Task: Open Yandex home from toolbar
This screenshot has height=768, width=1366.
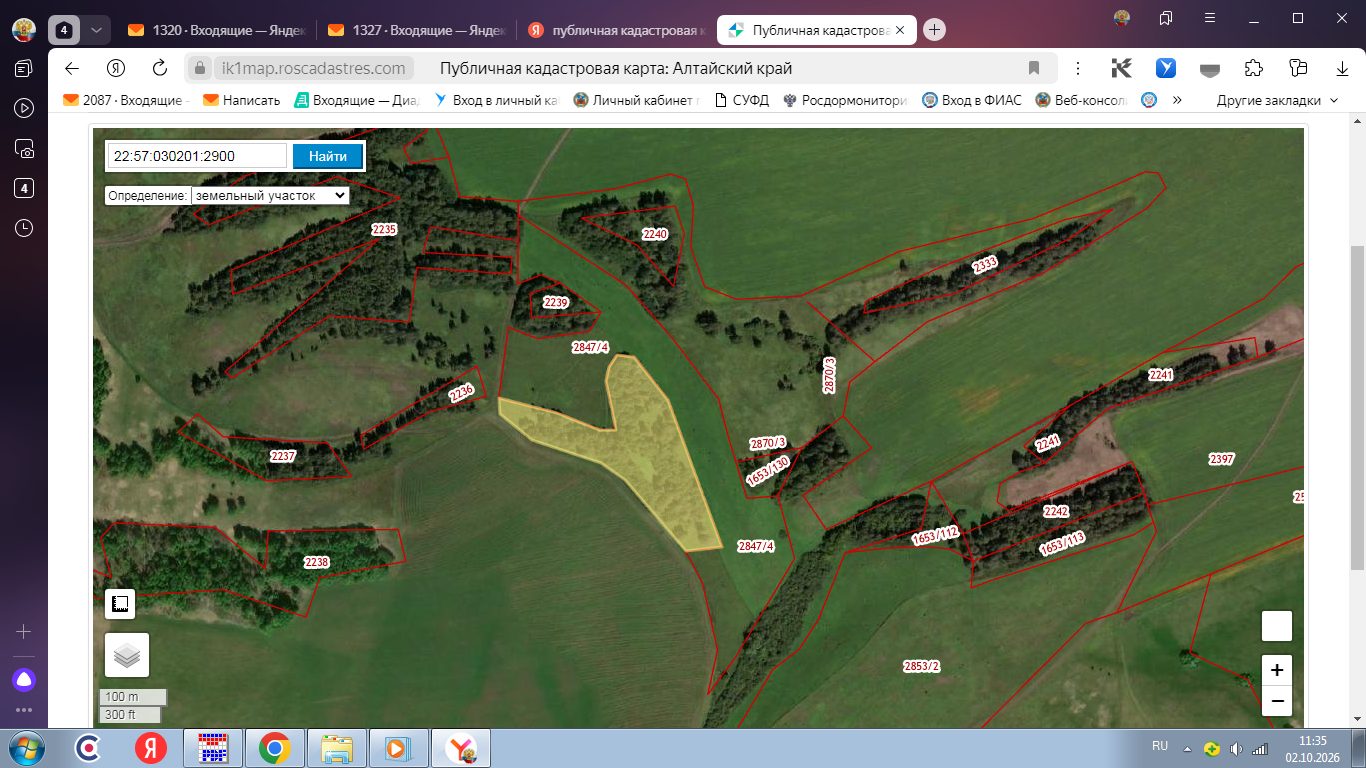Action: tap(115, 68)
